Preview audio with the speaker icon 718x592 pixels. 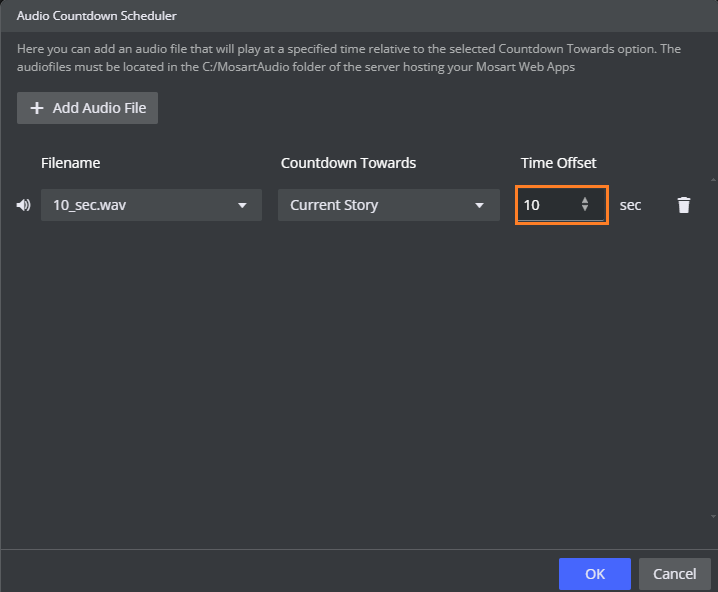click(x=24, y=205)
